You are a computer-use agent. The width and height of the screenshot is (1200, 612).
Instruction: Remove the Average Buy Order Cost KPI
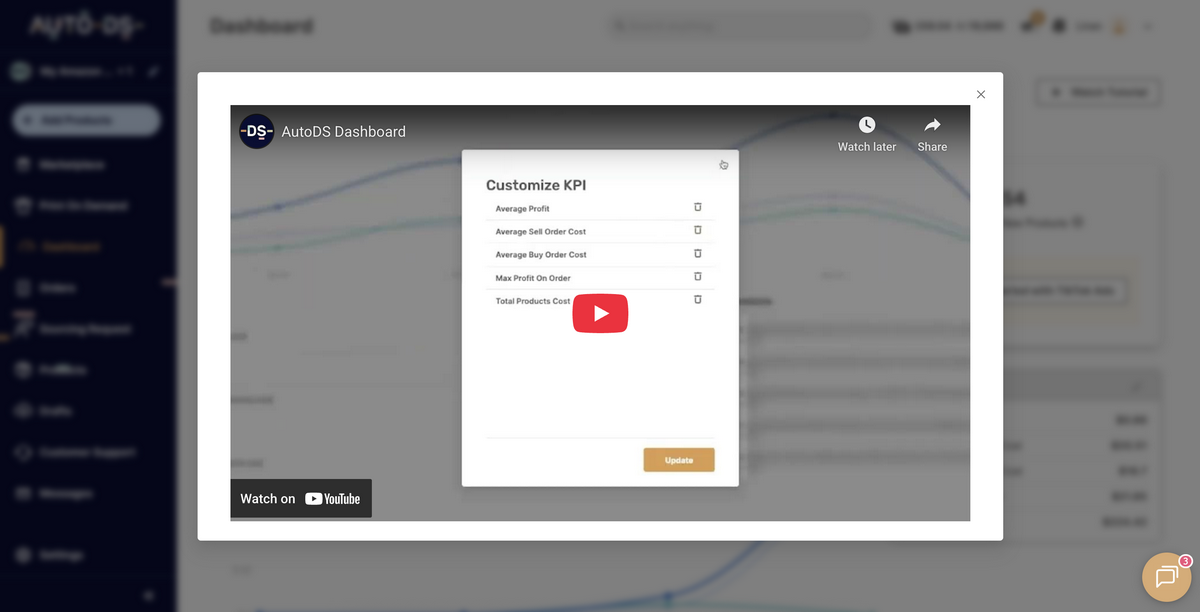(697, 254)
